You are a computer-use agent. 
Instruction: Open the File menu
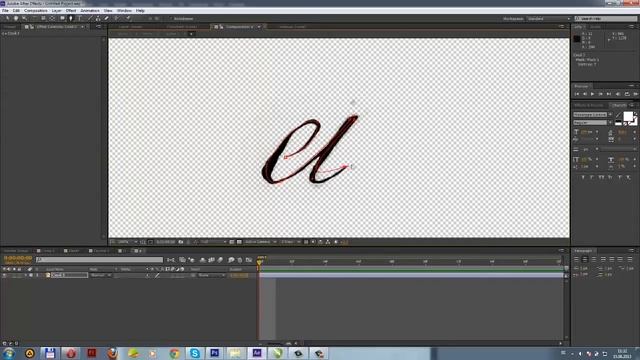(x=5, y=11)
